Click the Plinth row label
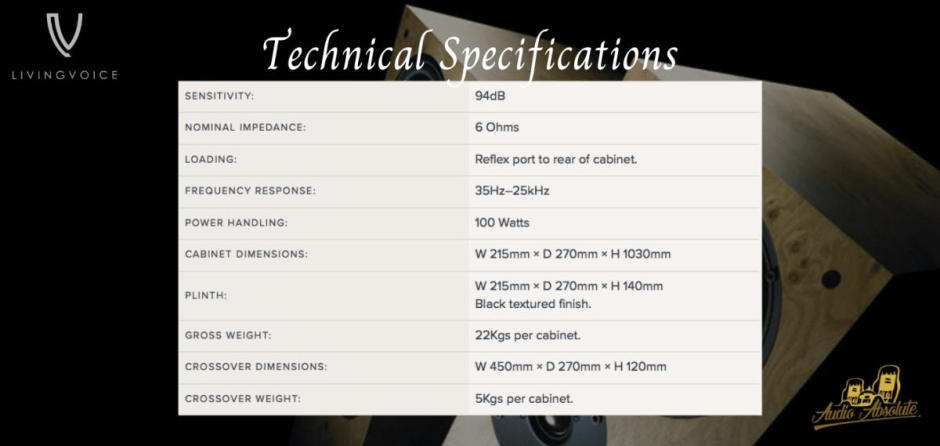The width and height of the screenshot is (940, 446). pyautogui.click(x=206, y=295)
